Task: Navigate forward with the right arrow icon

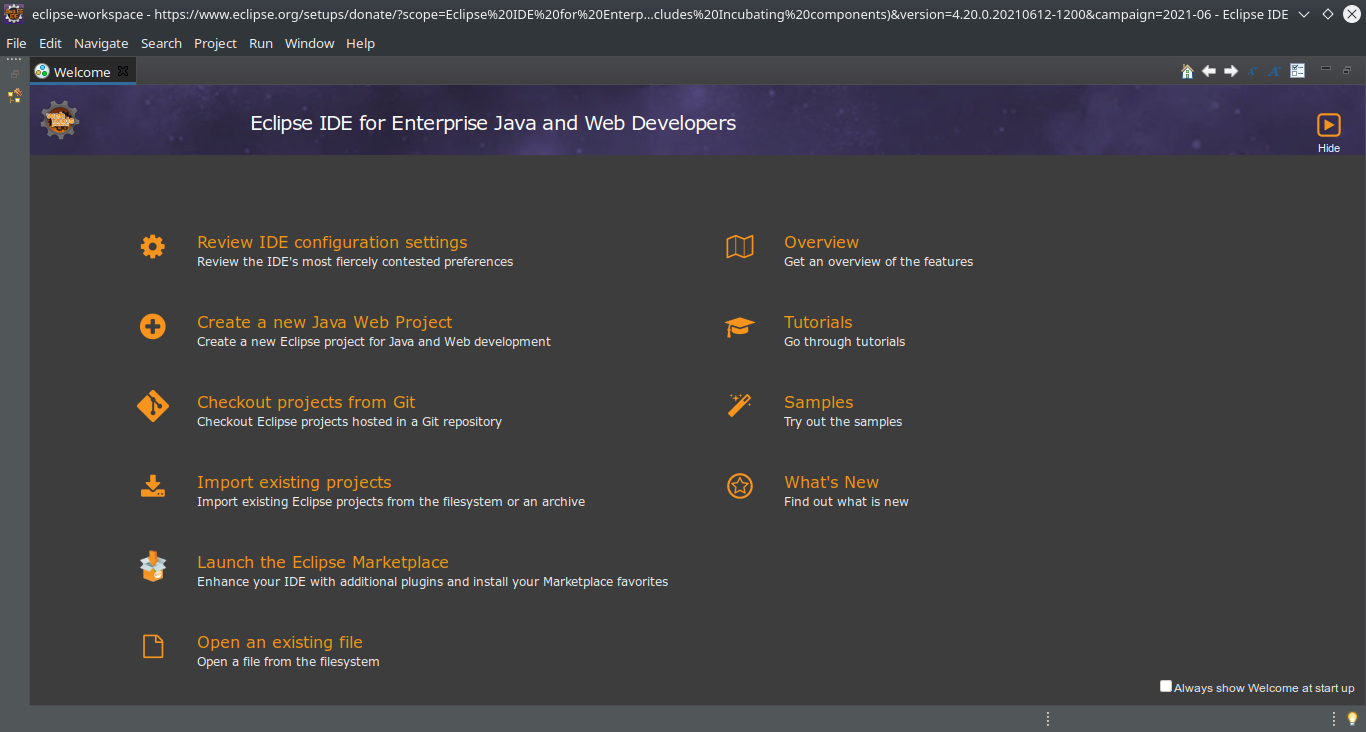Action: coord(1231,71)
